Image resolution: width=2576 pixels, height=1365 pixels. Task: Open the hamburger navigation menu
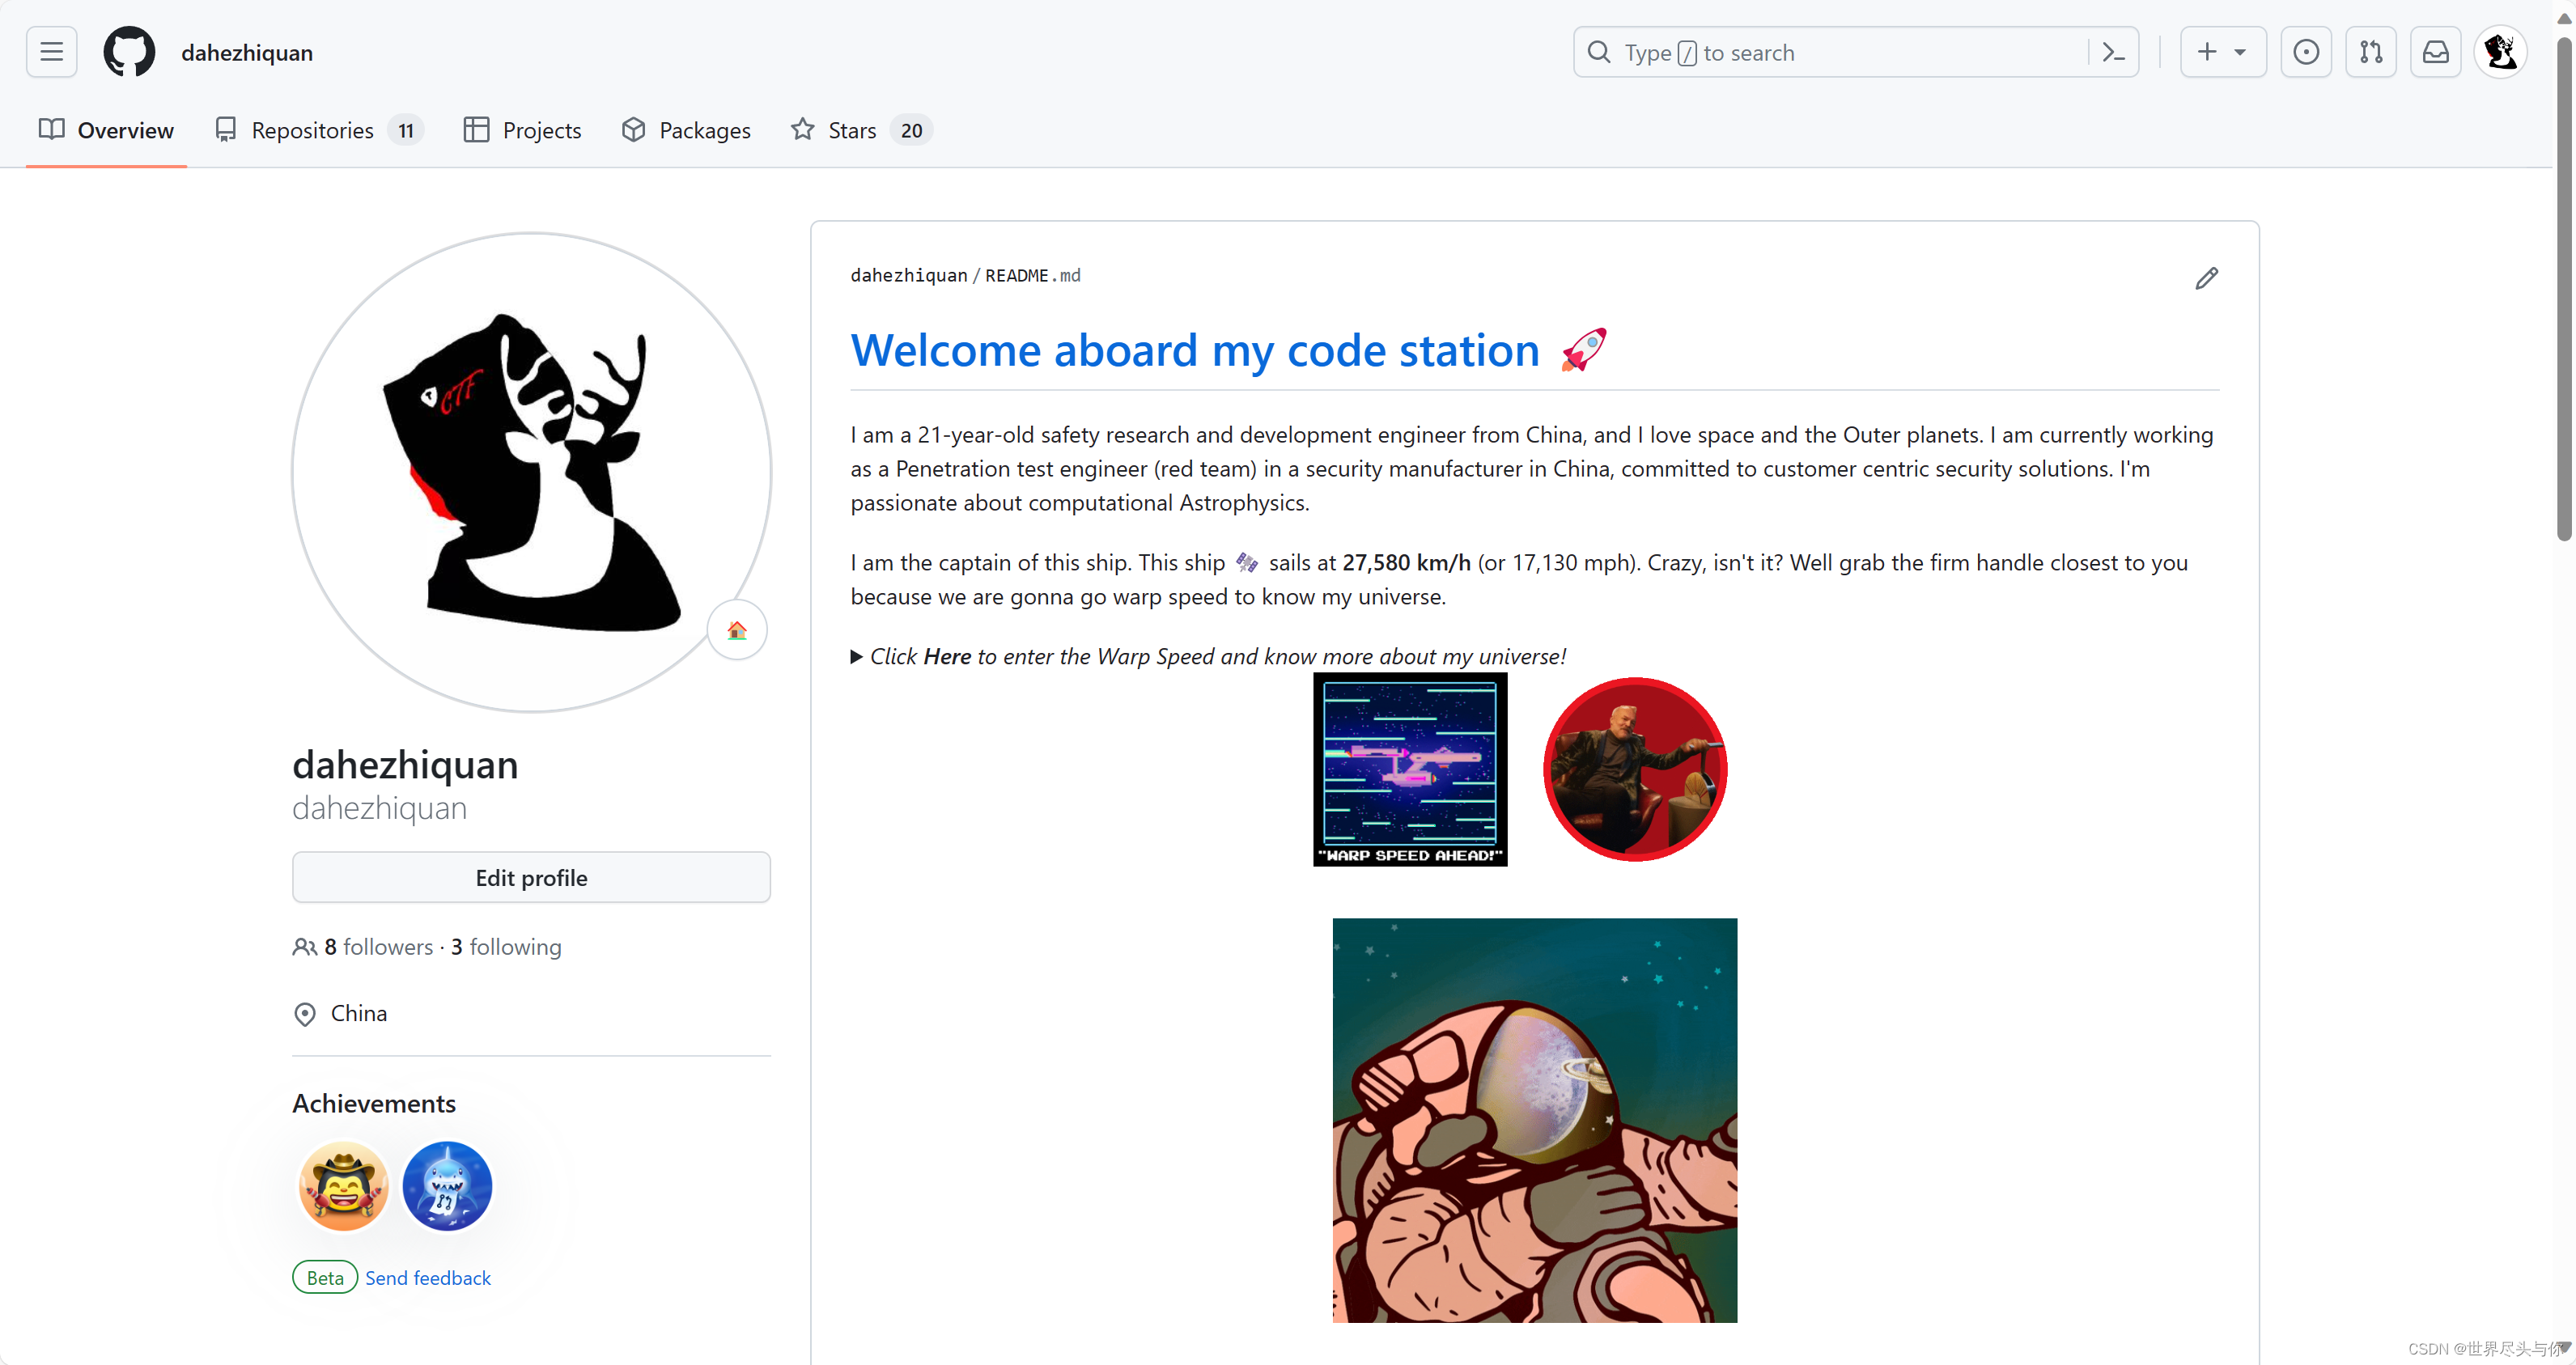click(51, 51)
